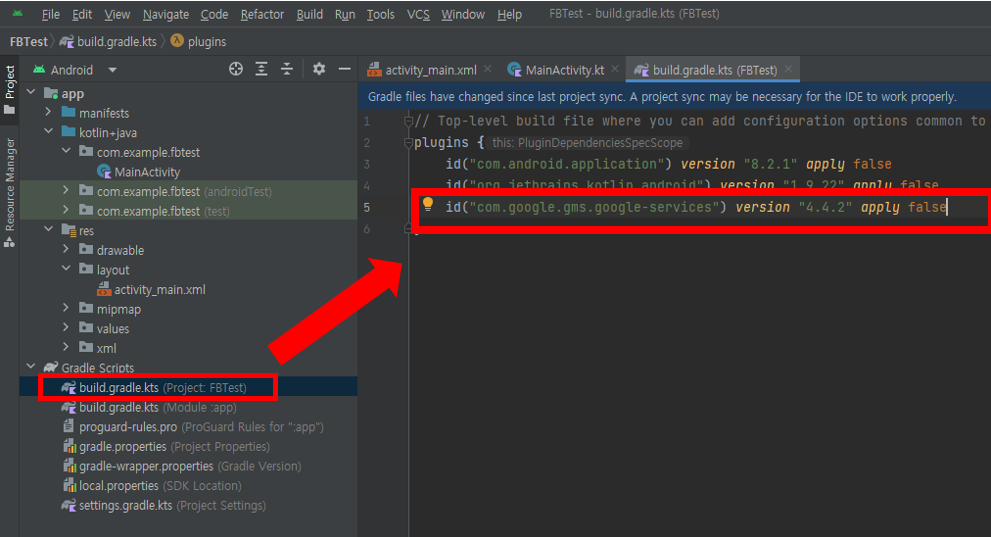Click the build.gradle.kts breadcrumb
The width and height of the screenshot is (991, 537).
click(x=109, y=42)
